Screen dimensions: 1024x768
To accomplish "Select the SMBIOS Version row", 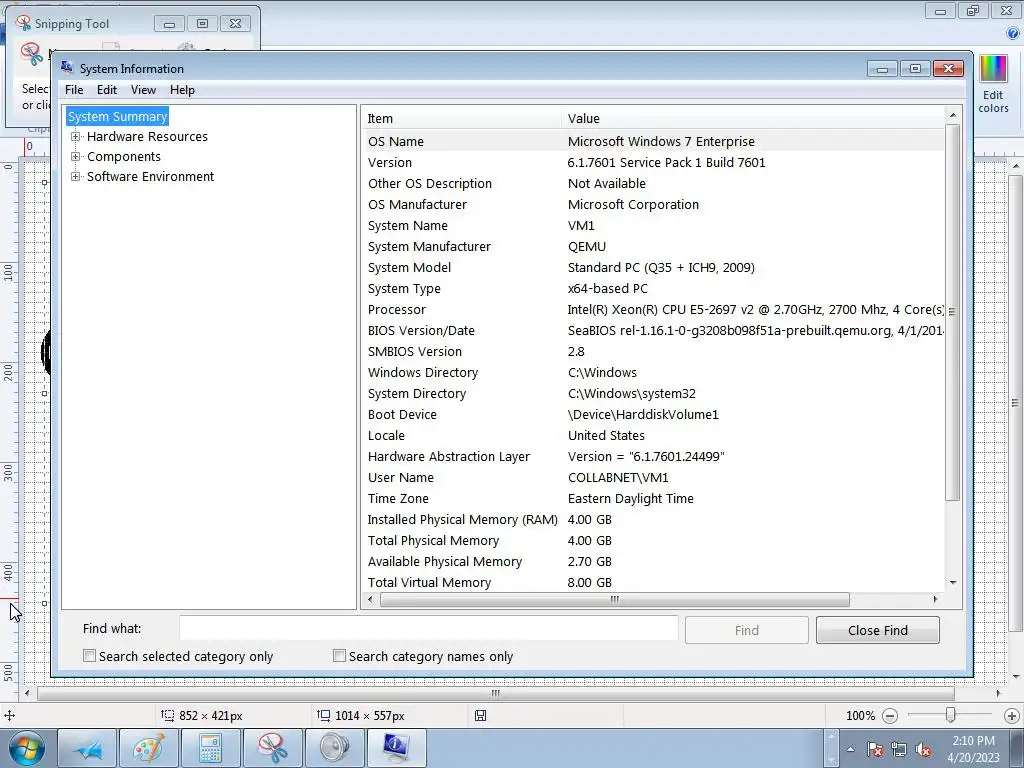I will click(x=653, y=351).
